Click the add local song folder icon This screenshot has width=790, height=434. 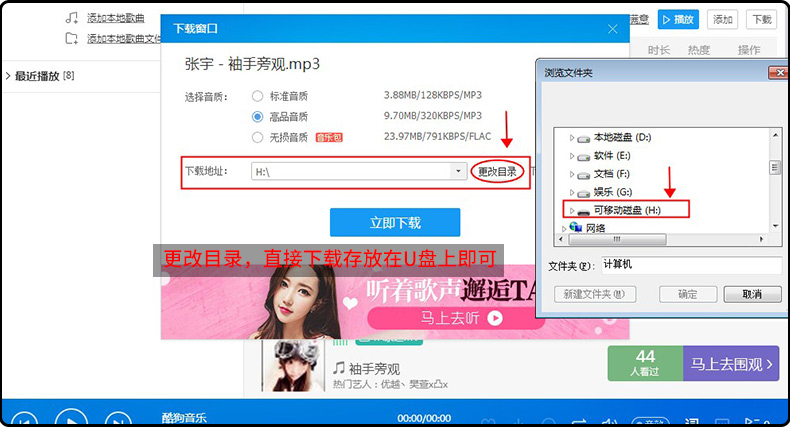71,39
